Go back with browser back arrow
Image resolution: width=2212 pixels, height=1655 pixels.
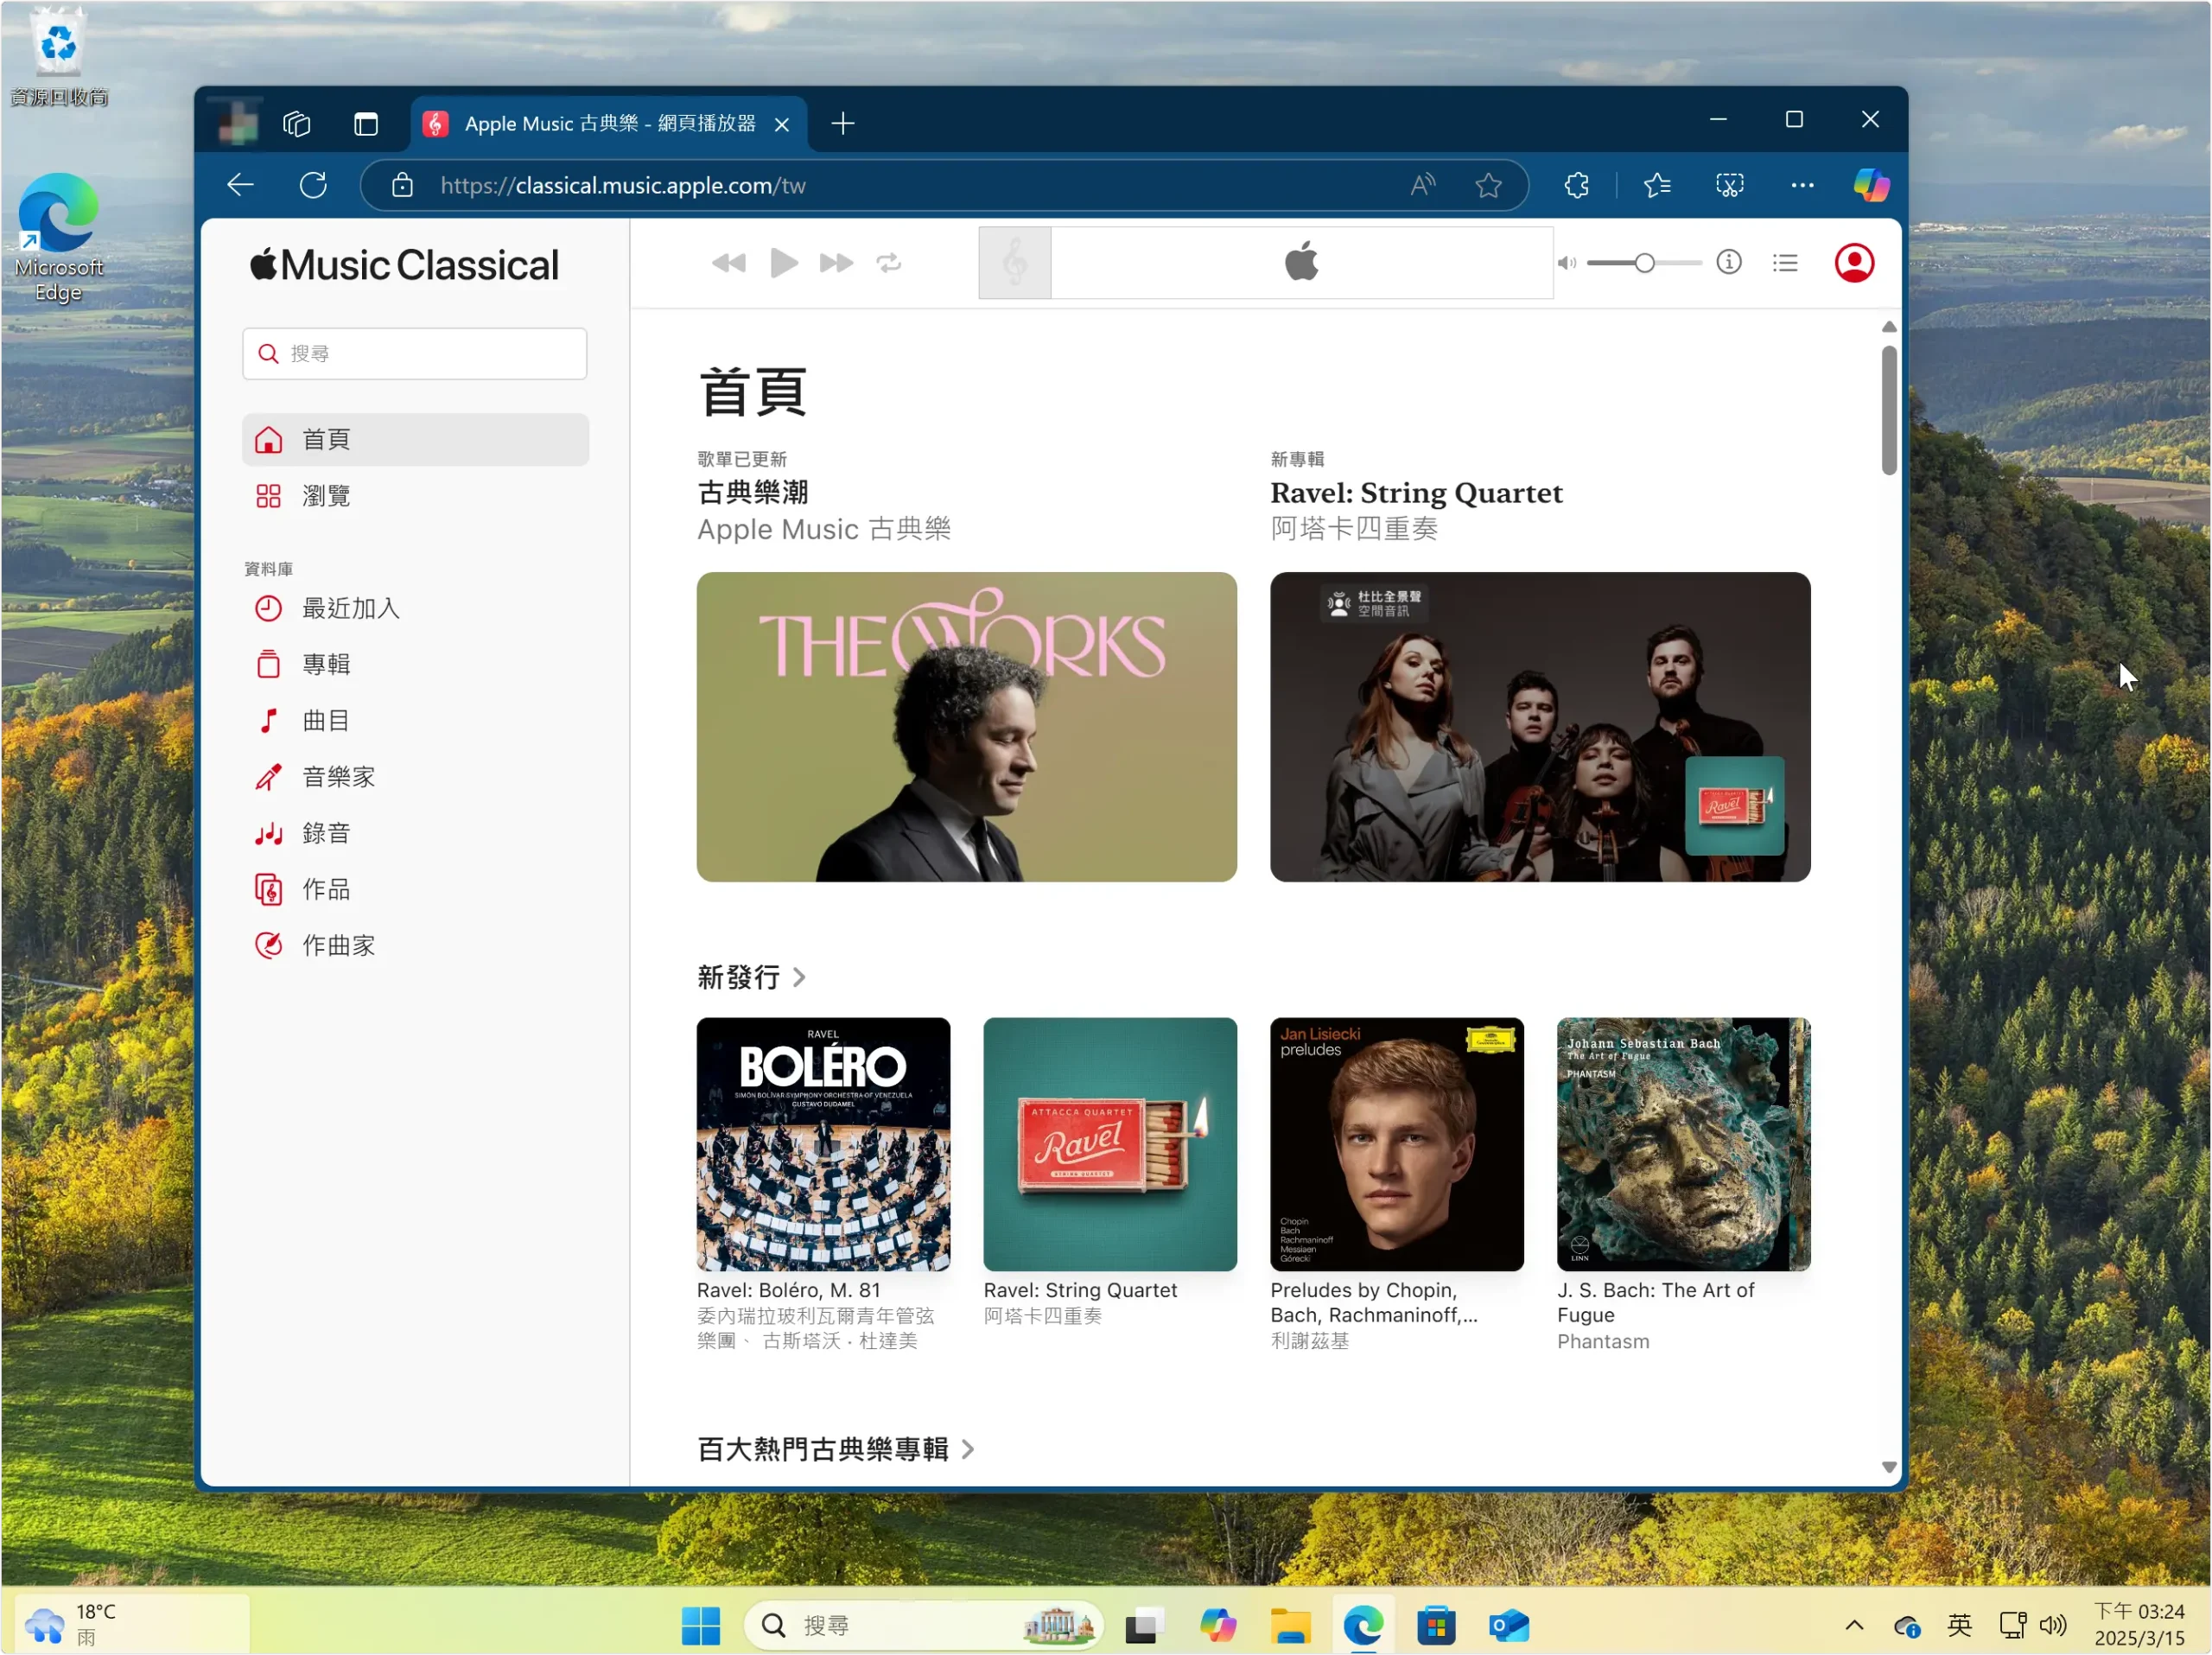point(240,185)
